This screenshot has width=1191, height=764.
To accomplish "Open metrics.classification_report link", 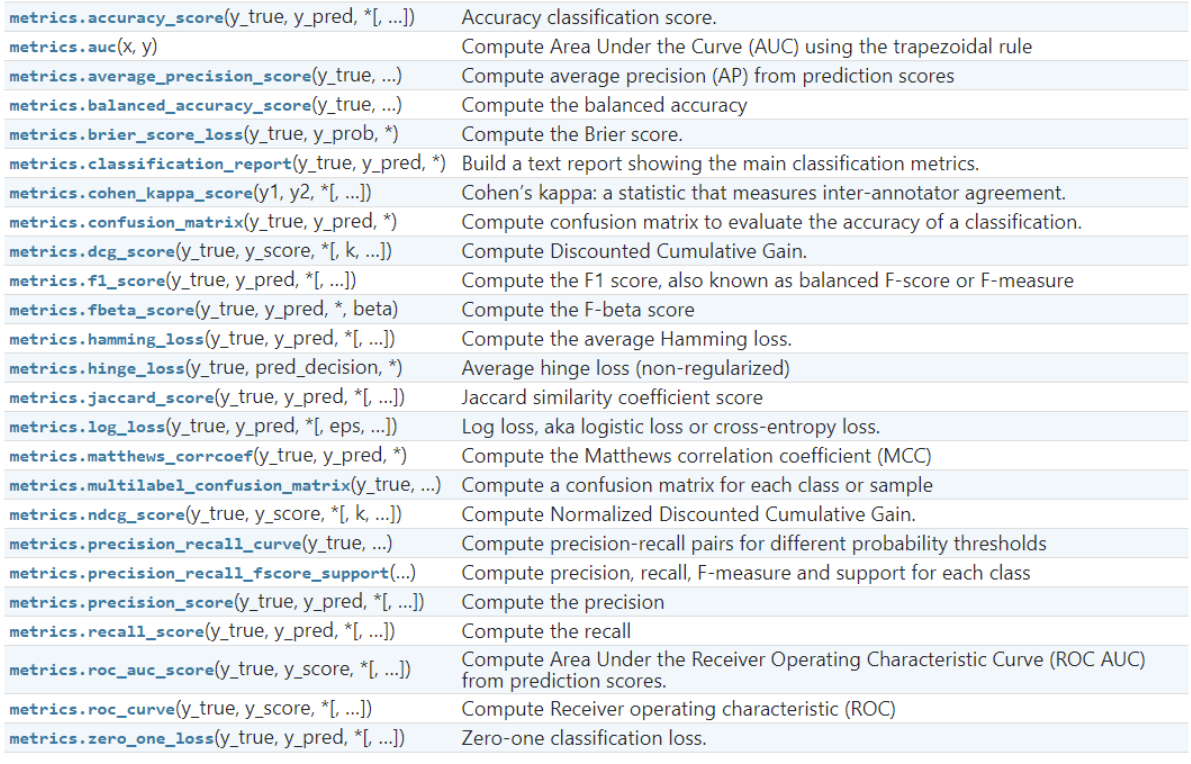I will [x=150, y=164].
